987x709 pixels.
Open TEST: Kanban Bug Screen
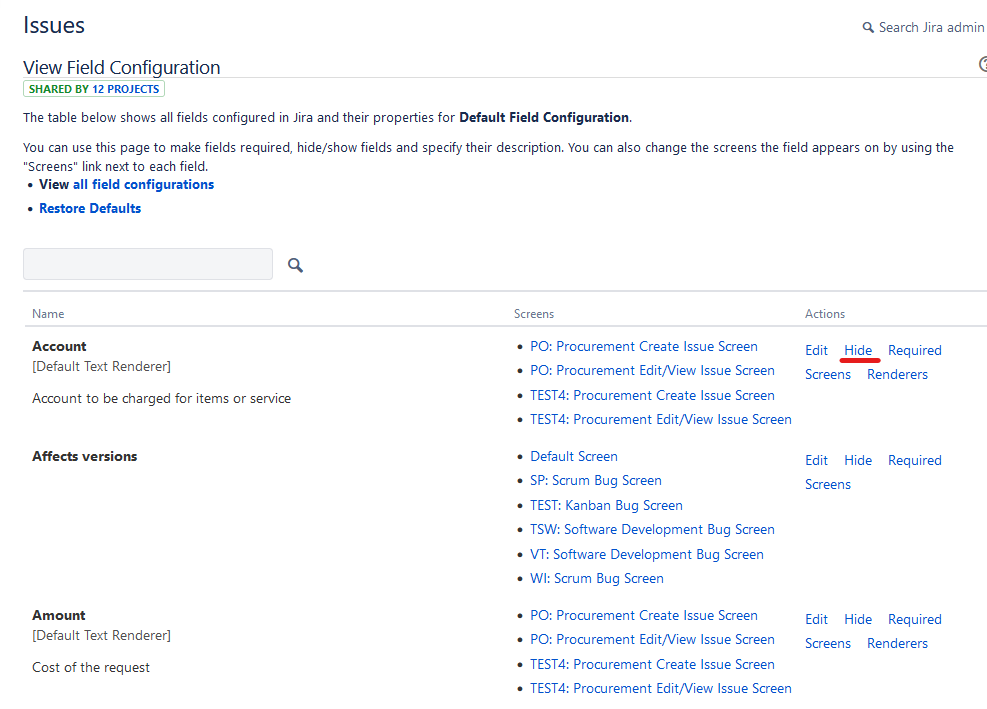coord(606,505)
